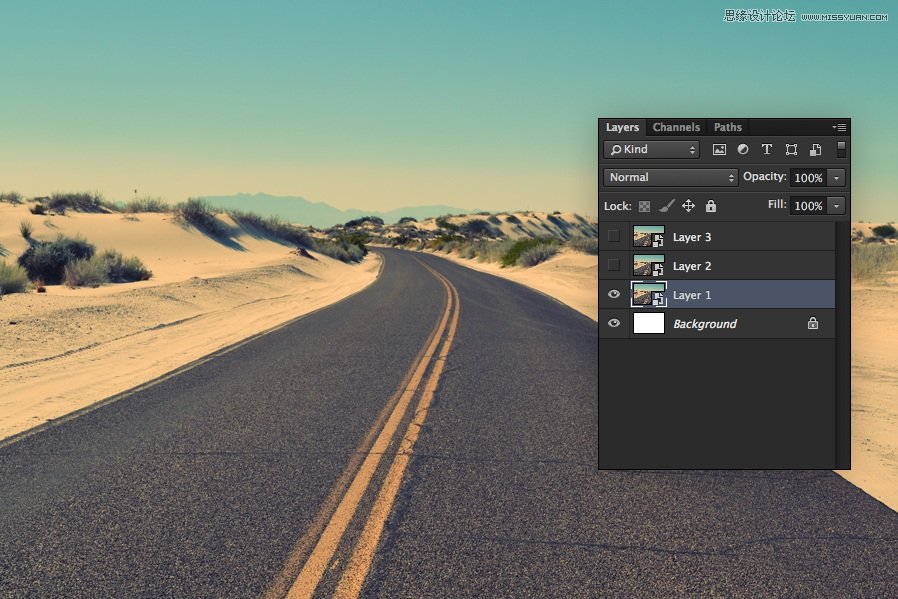Switch to the Channels tab
Image resolution: width=898 pixels, height=599 pixels.
click(x=676, y=127)
